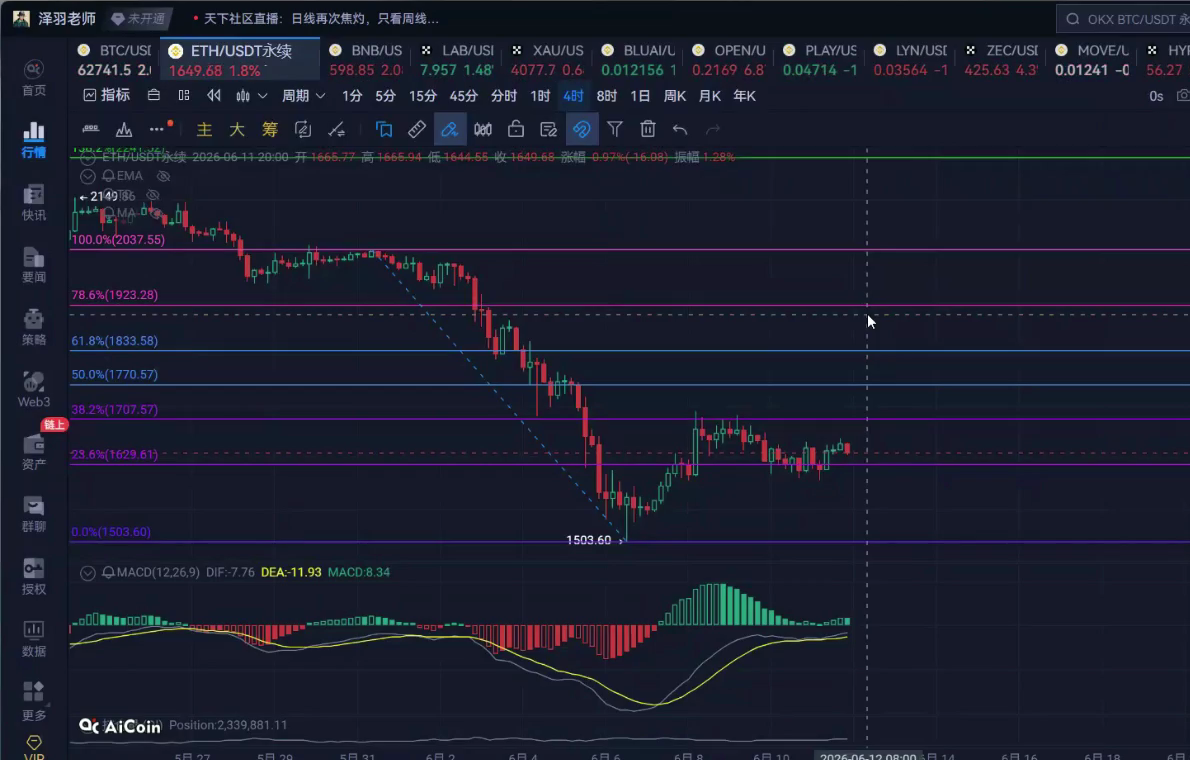Click the candlestick compare tool icon
Viewport: 1190px width, 760px height.
(483, 129)
